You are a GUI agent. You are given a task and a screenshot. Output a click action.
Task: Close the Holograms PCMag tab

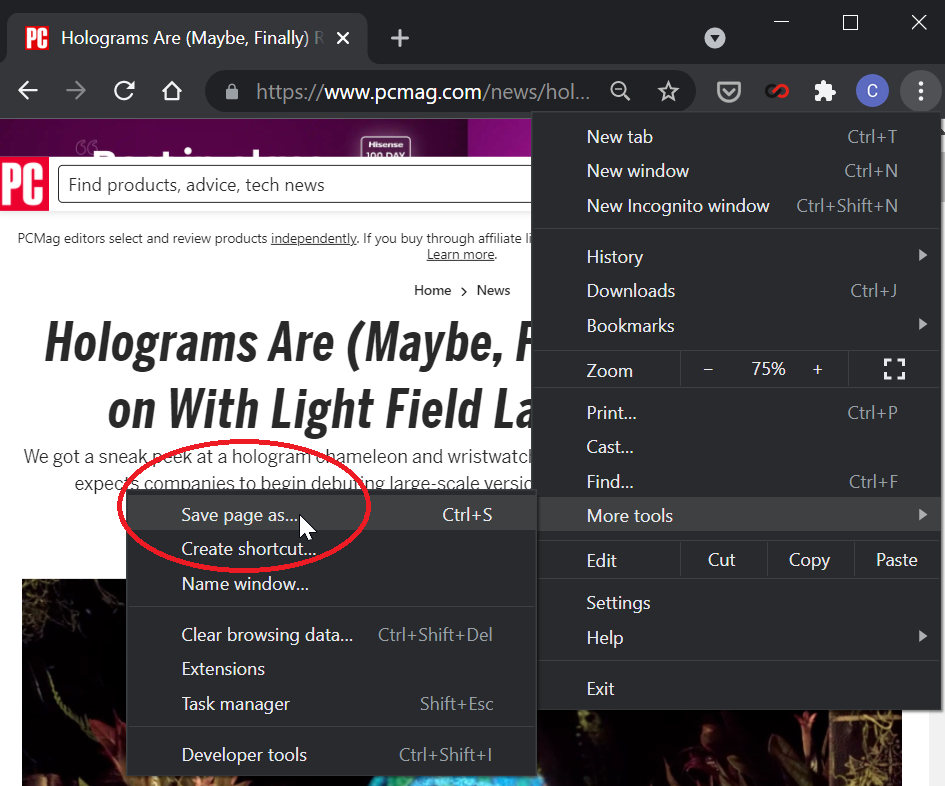tap(343, 38)
